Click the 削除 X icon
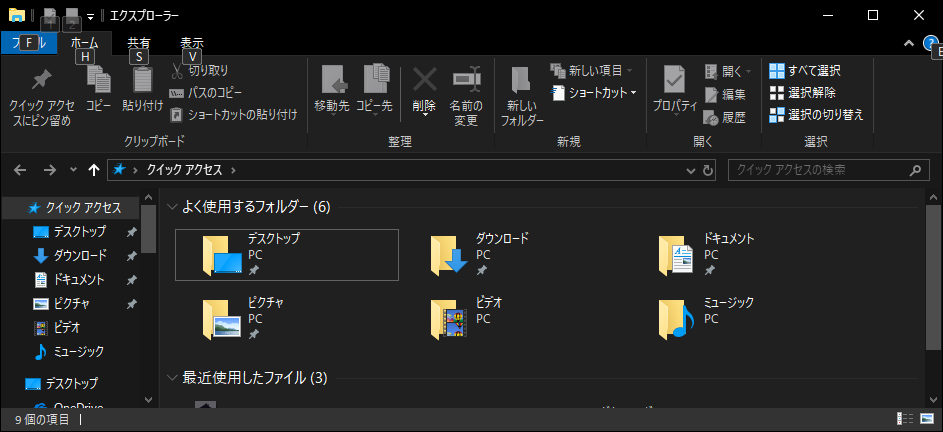 pyautogui.click(x=425, y=79)
